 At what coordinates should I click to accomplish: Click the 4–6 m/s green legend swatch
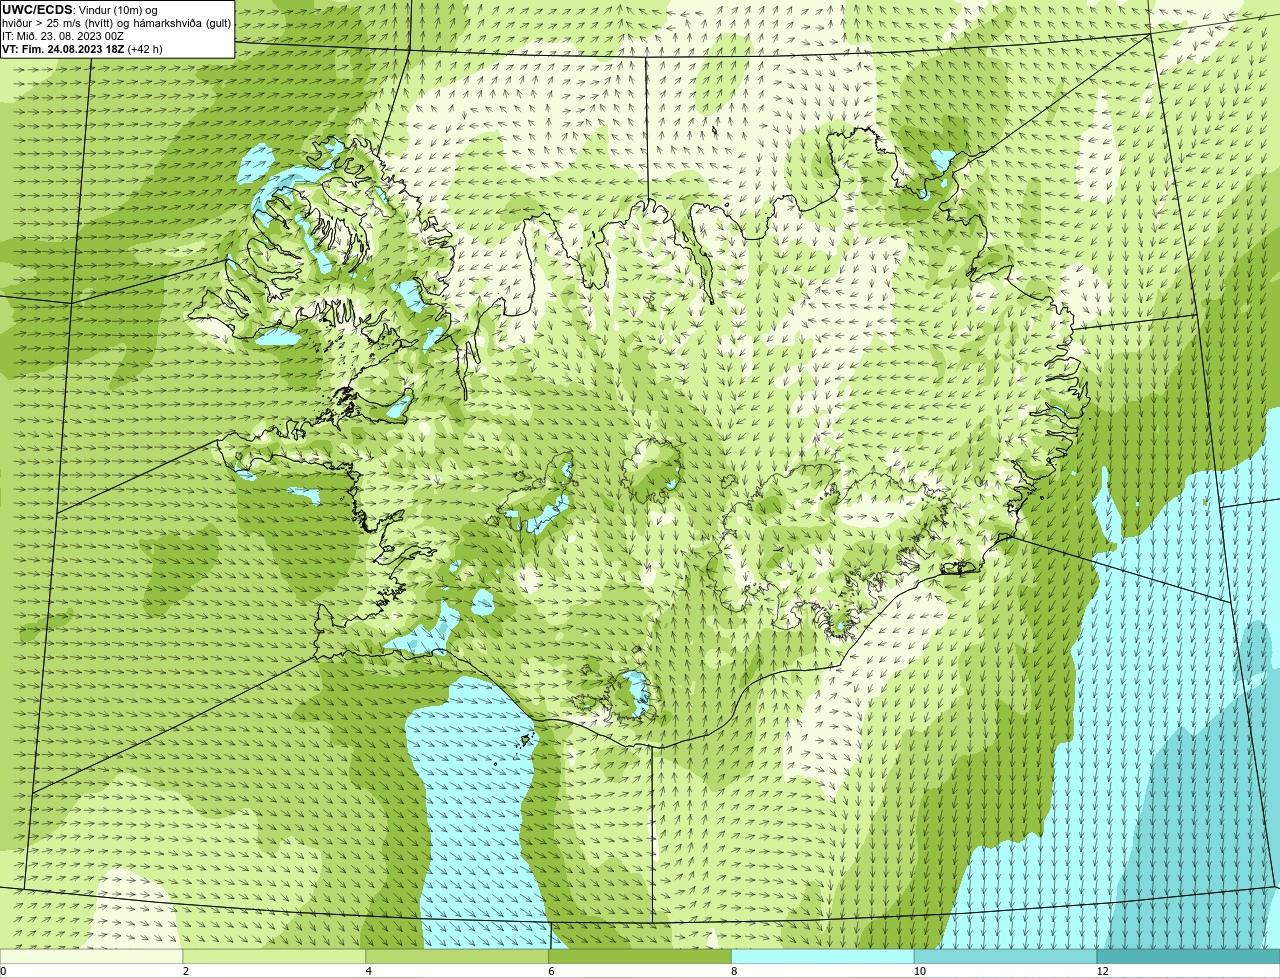point(457,956)
